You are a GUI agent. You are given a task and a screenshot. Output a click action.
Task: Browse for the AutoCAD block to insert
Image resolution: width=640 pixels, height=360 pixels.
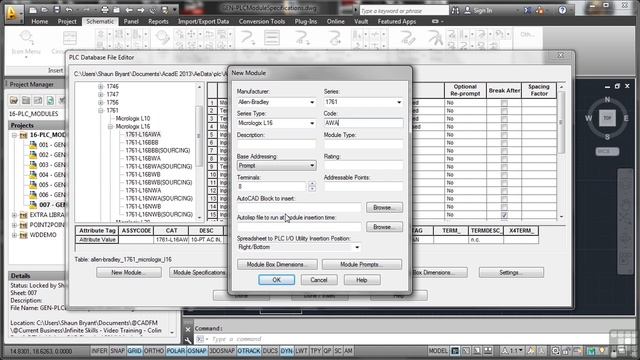click(384, 207)
